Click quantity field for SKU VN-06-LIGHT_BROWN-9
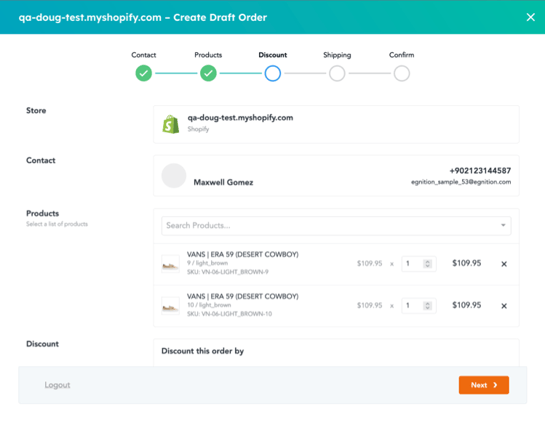545x422 pixels. [418, 264]
